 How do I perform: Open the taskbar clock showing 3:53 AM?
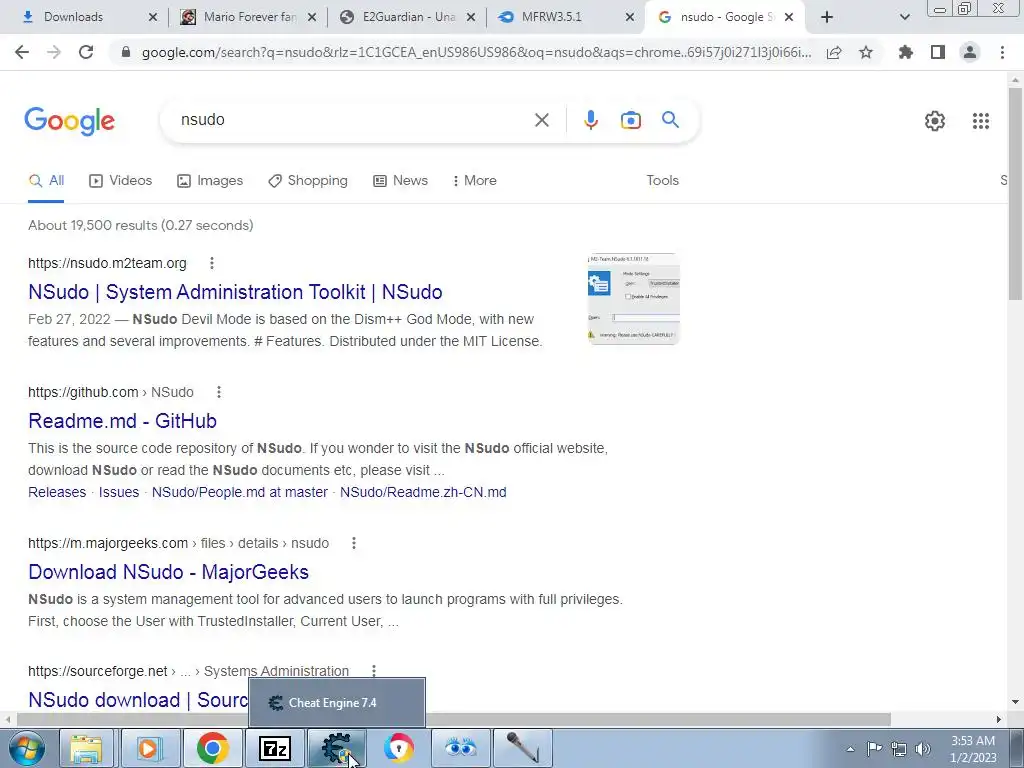[x=973, y=748]
